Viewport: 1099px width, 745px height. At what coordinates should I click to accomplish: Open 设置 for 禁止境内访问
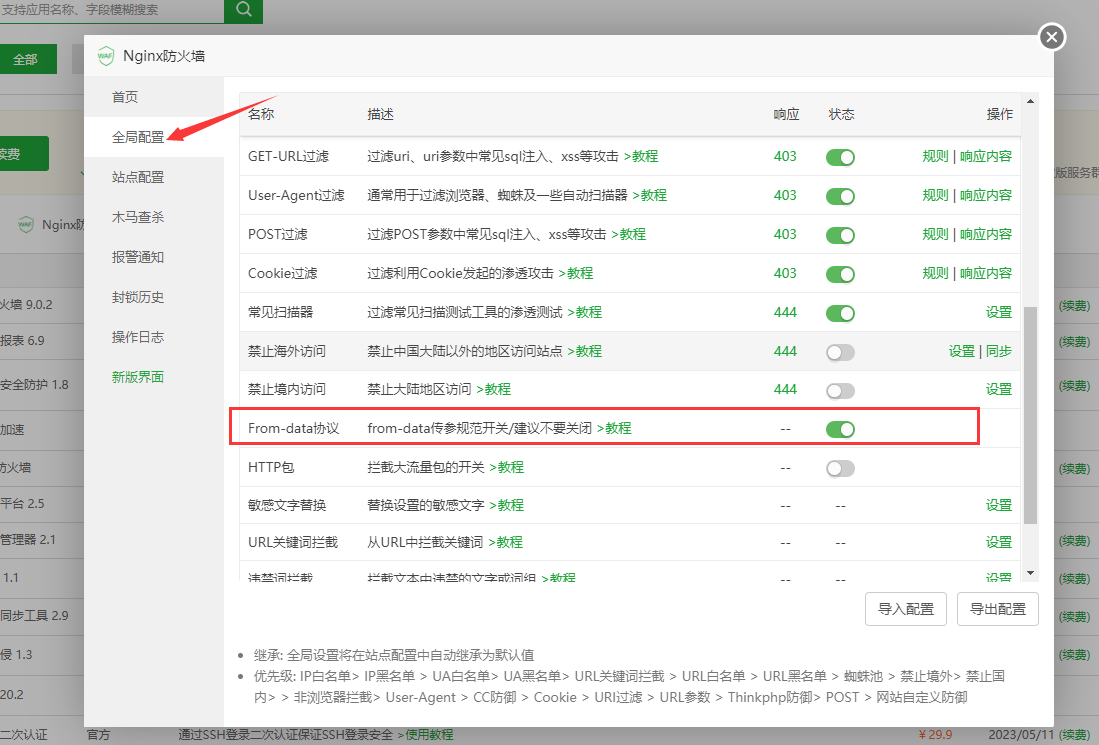999,389
